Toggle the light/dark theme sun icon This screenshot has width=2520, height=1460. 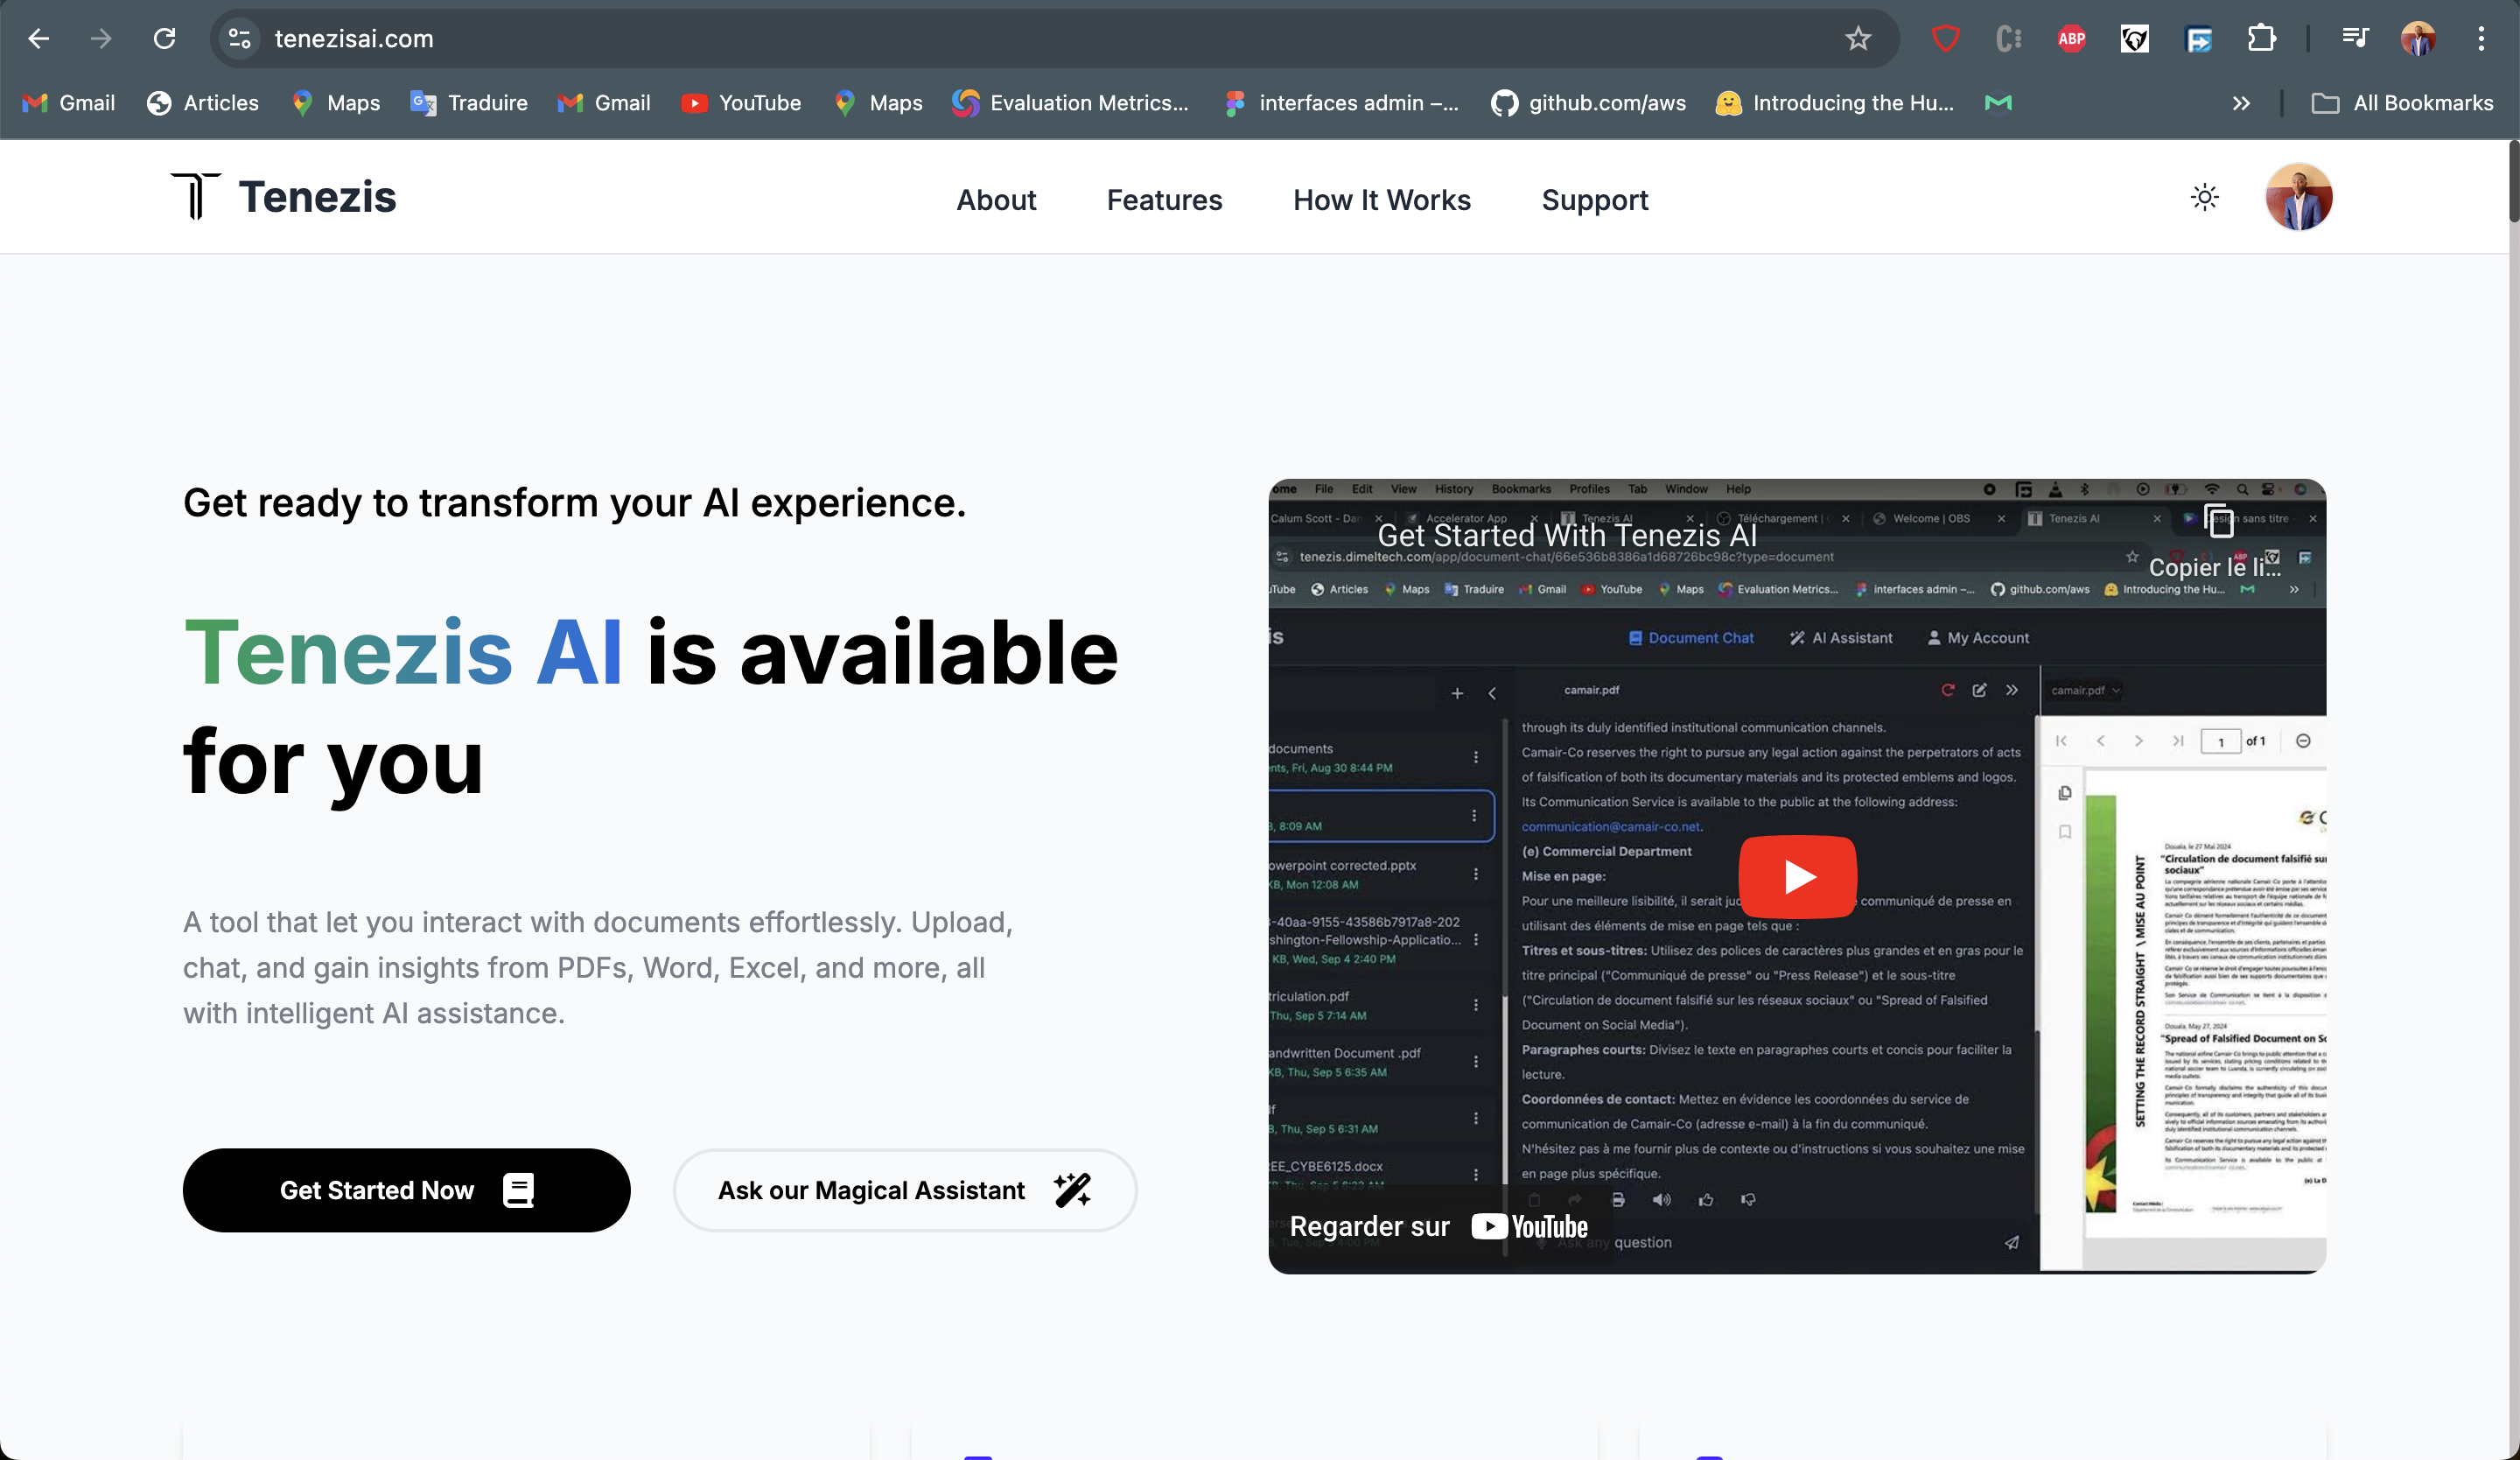[x=2204, y=197]
